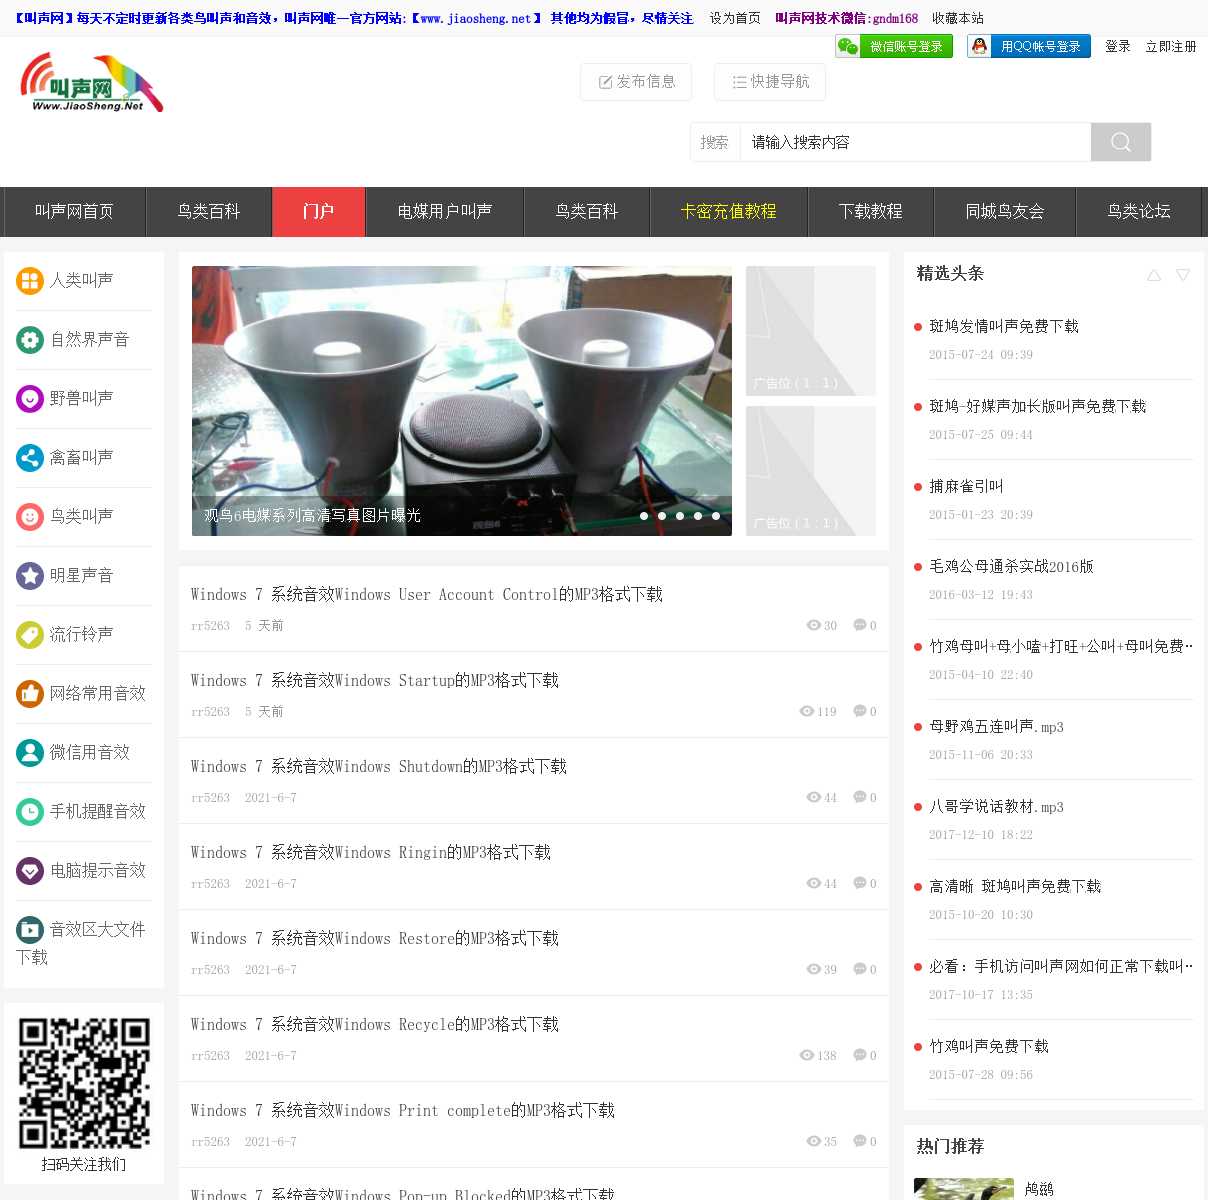Image resolution: width=1208 pixels, height=1200 pixels.
Task: Click the QQ penguin login icon
Action: point(979,46)
